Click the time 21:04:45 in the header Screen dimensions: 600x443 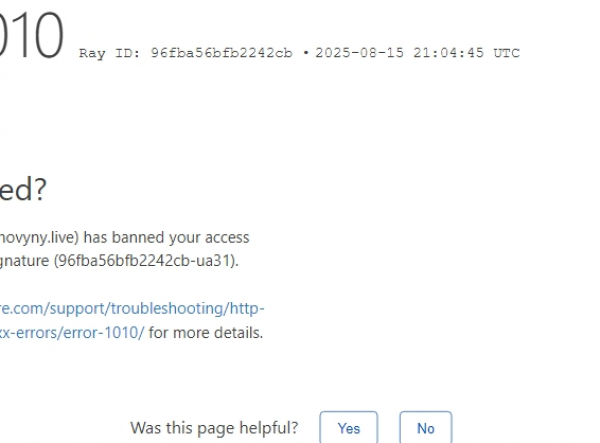[x=448, y=53]
